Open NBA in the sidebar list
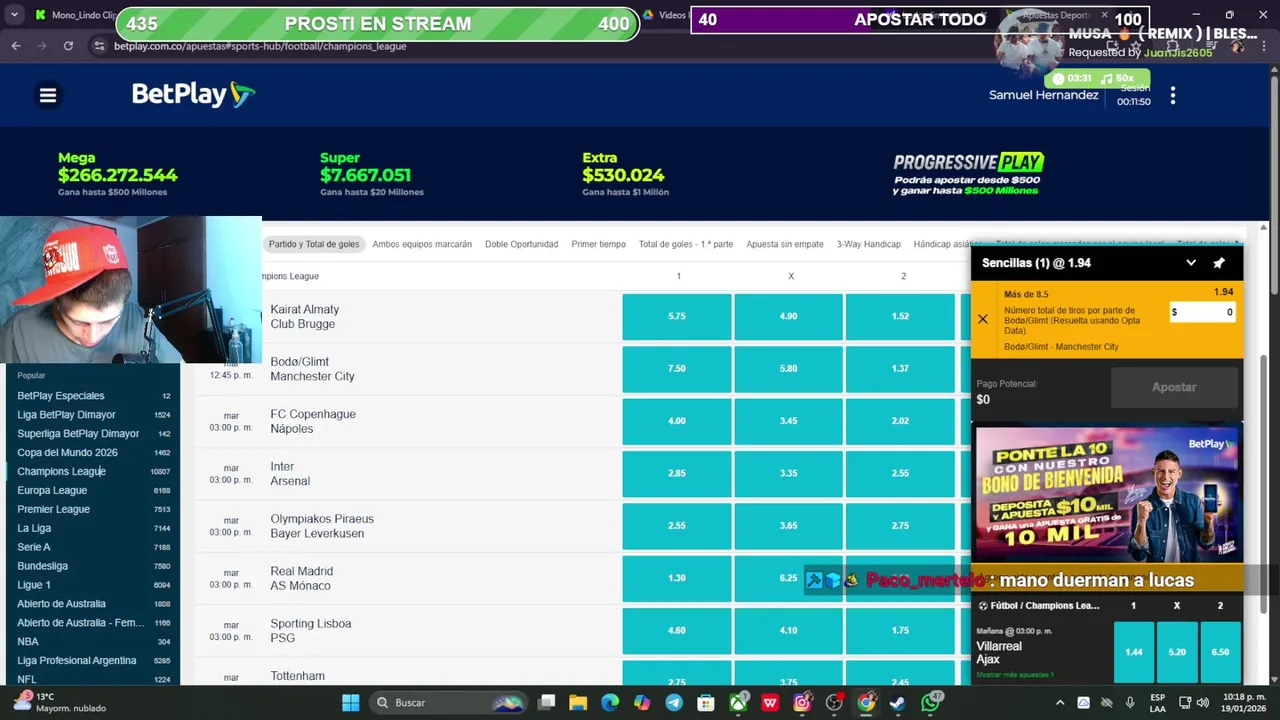The height and width of the screenshot is (720, 1280). [28, 642]
